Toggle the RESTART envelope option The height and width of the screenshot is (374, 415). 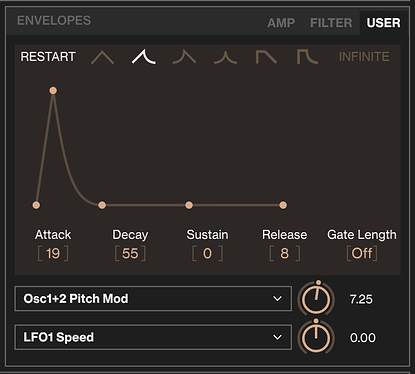[48, 57]
